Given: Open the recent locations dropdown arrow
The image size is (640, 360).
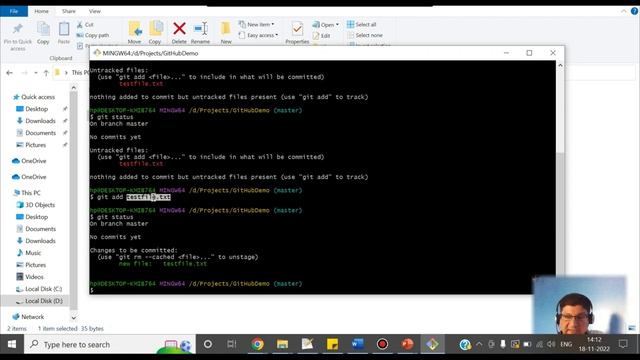Looking at the screenshot, I should (36, 73).
